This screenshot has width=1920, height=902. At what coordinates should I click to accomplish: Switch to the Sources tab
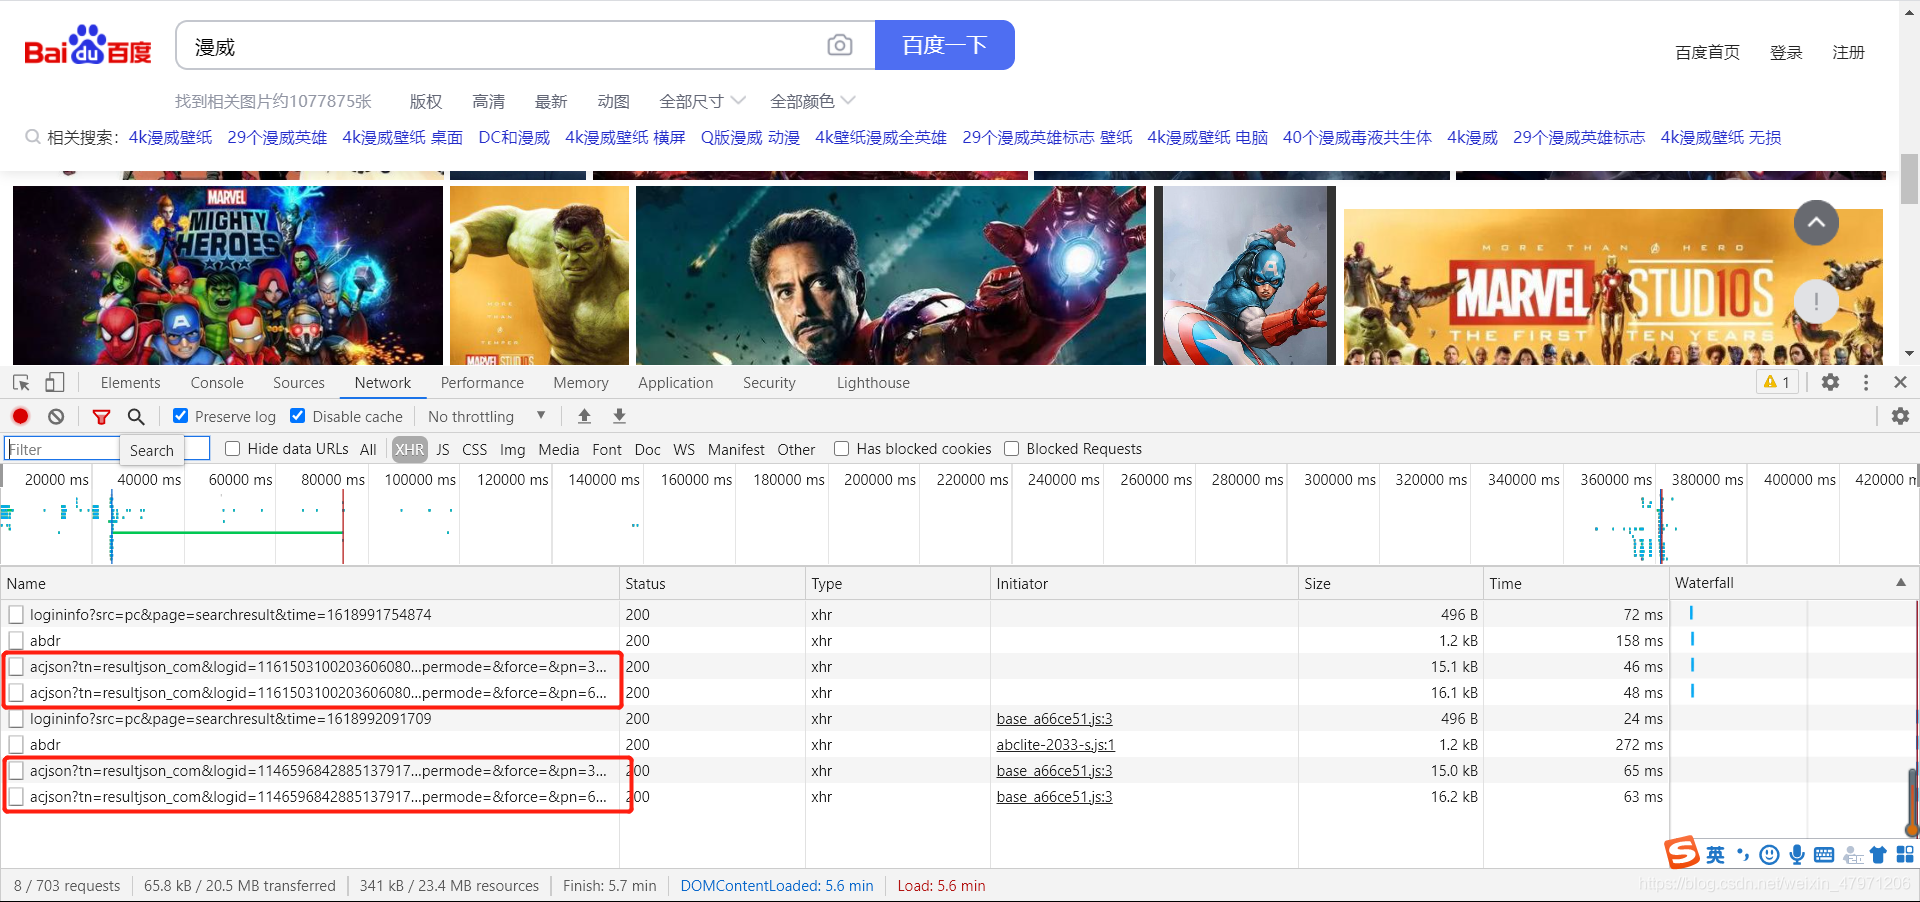click(299, 383)
